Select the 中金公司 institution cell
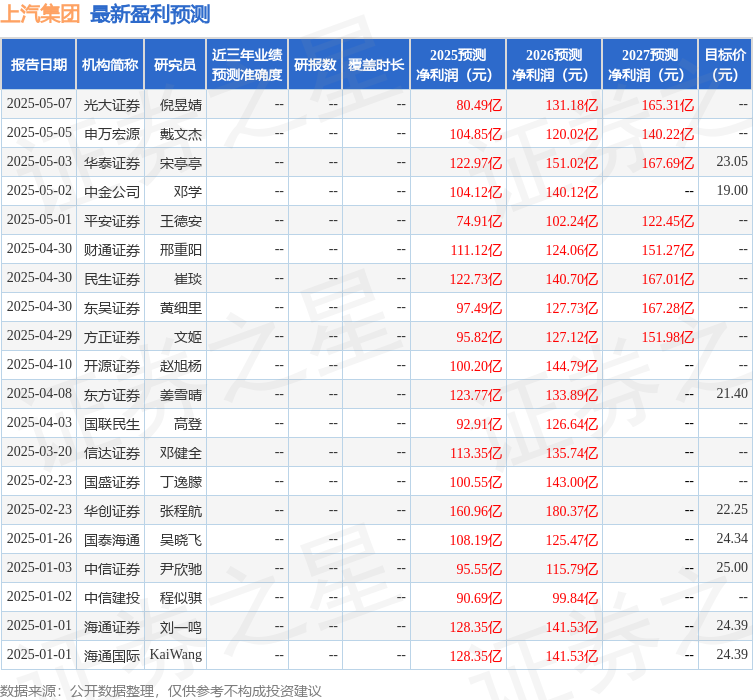753x700 pixels. (112, 192)
